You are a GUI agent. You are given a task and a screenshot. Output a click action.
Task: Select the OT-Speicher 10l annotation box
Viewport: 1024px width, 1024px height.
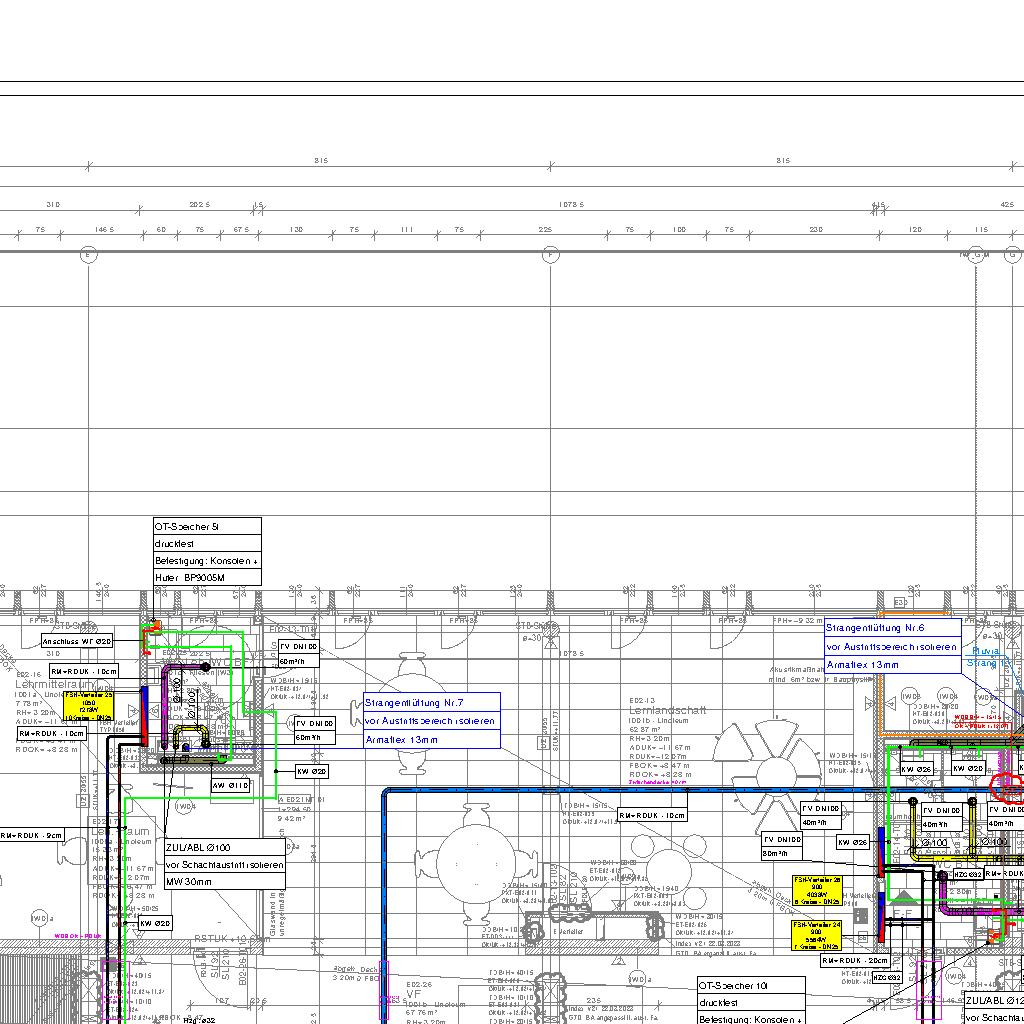tap(750, 1001)
